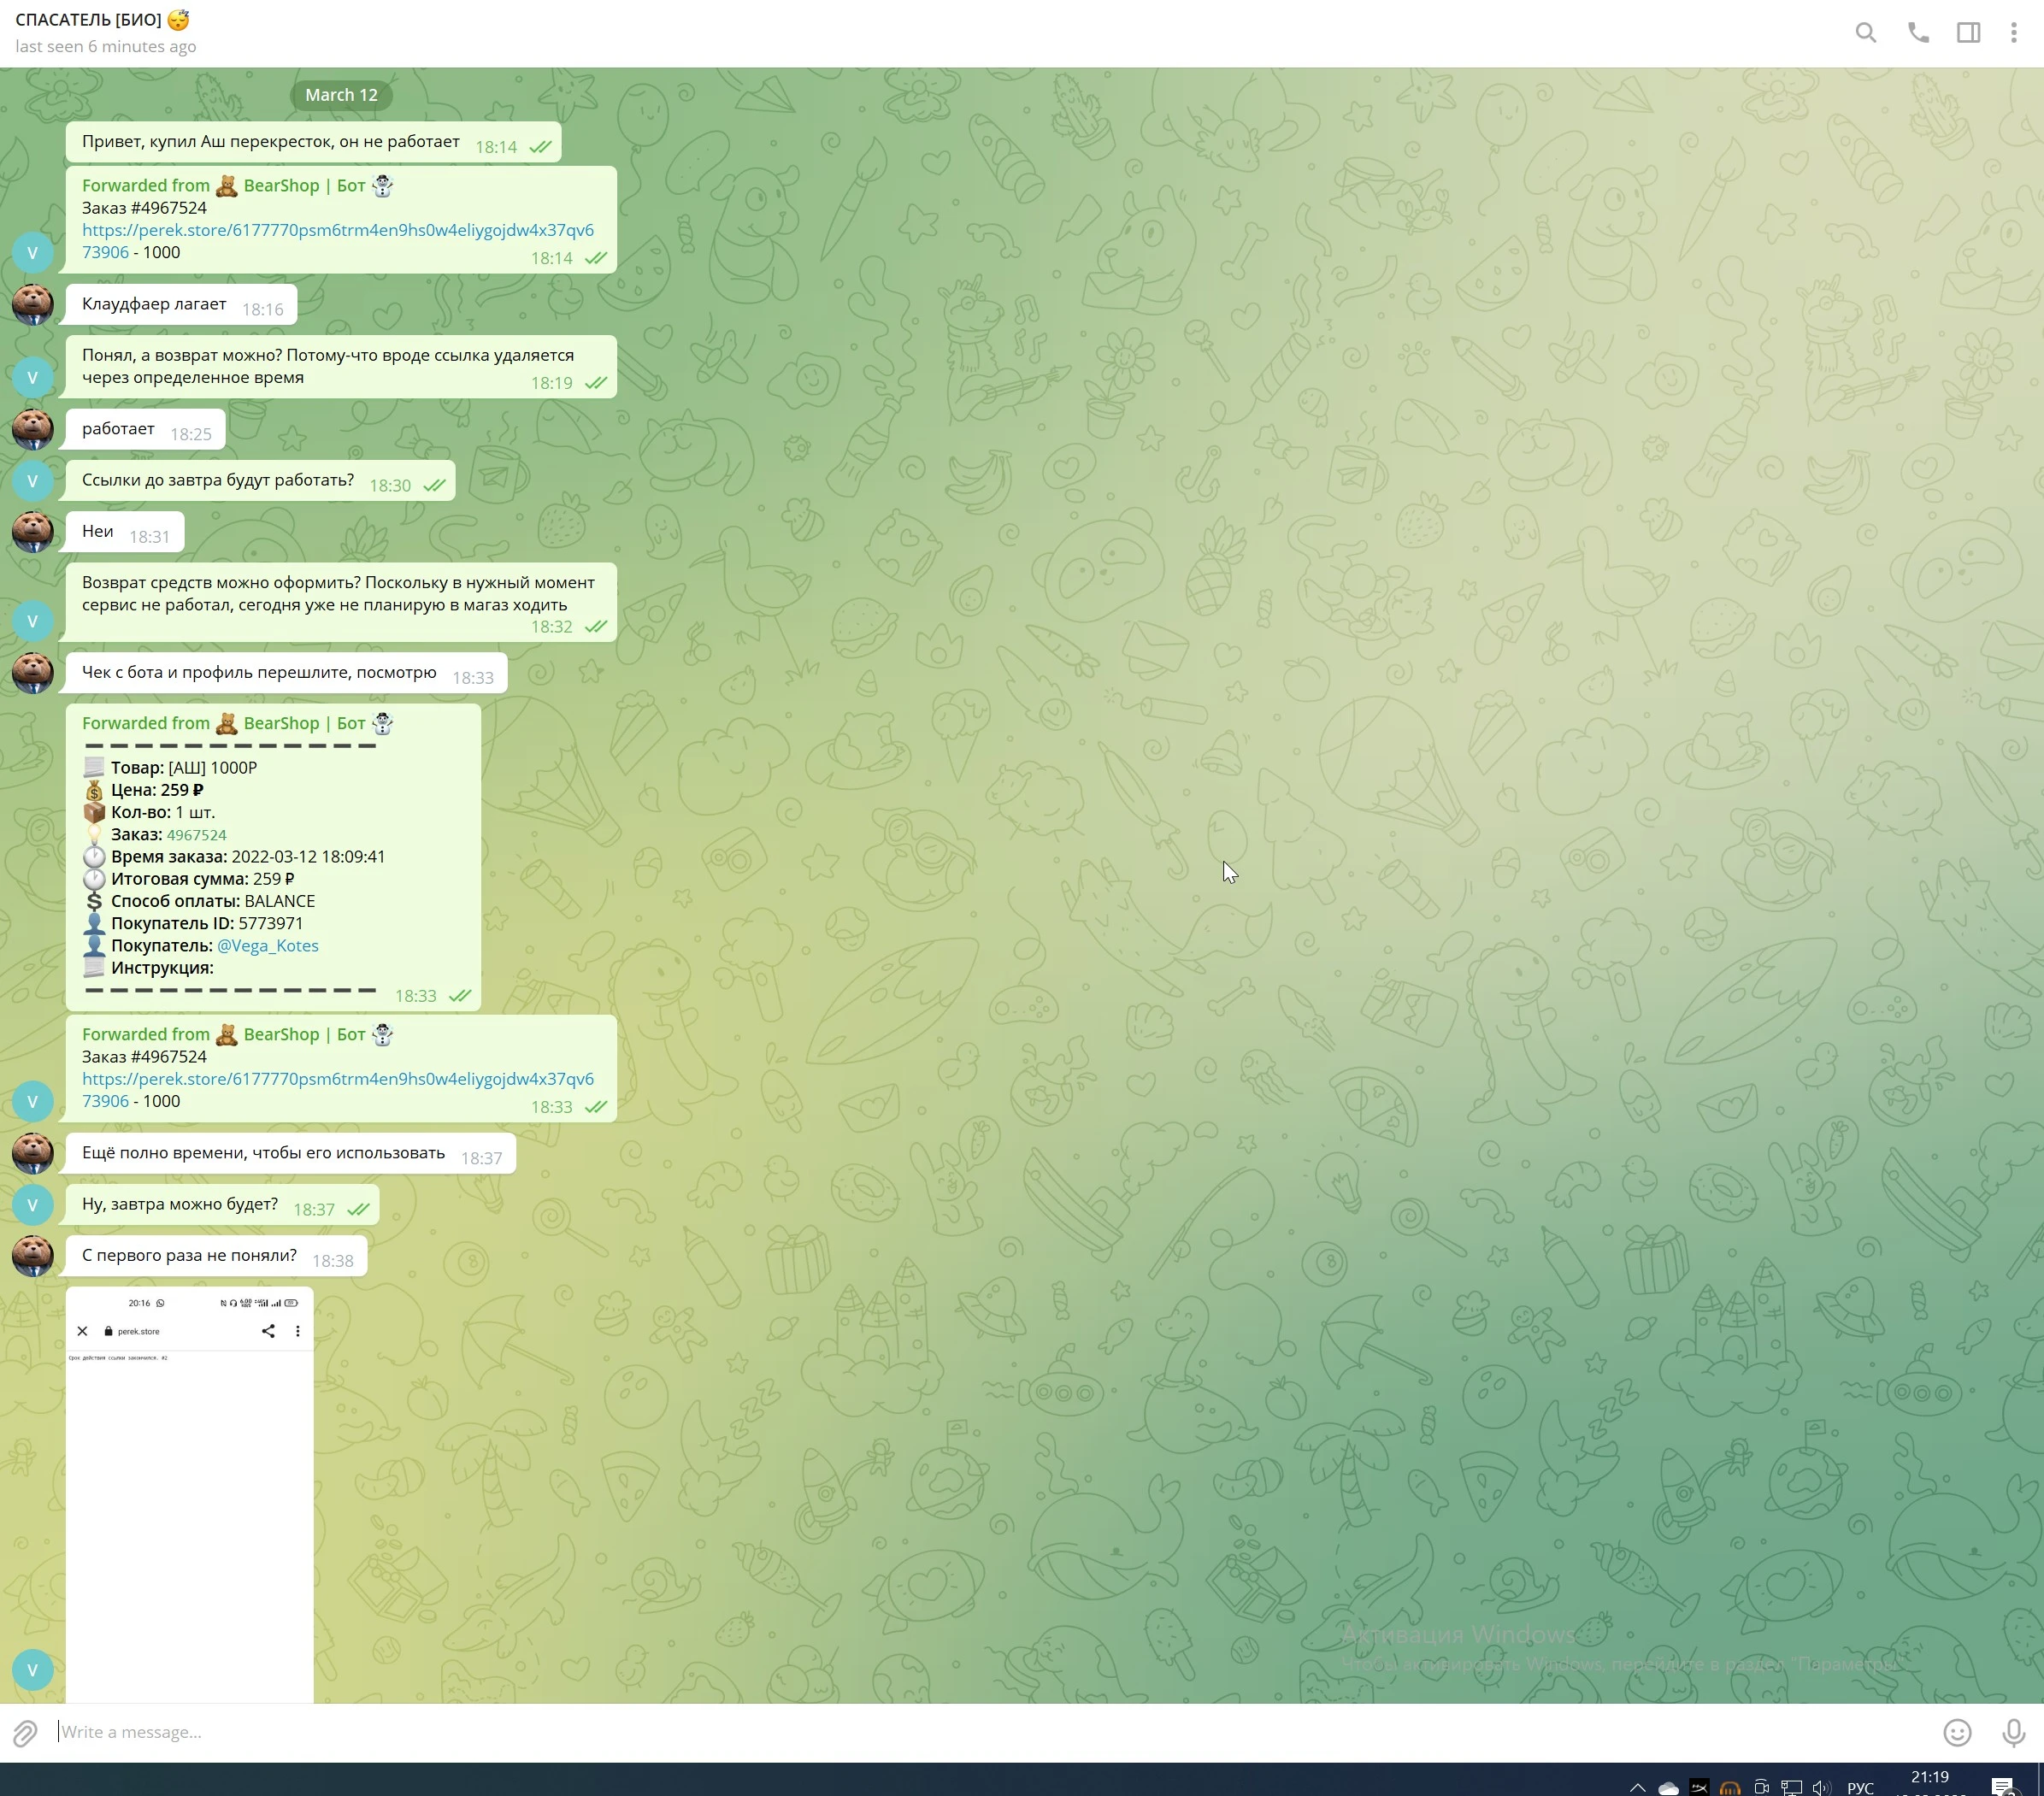Click message 'Ещё полно времени, чтобы его использовать'
2044x1796 pixels.
(291, 1154)
